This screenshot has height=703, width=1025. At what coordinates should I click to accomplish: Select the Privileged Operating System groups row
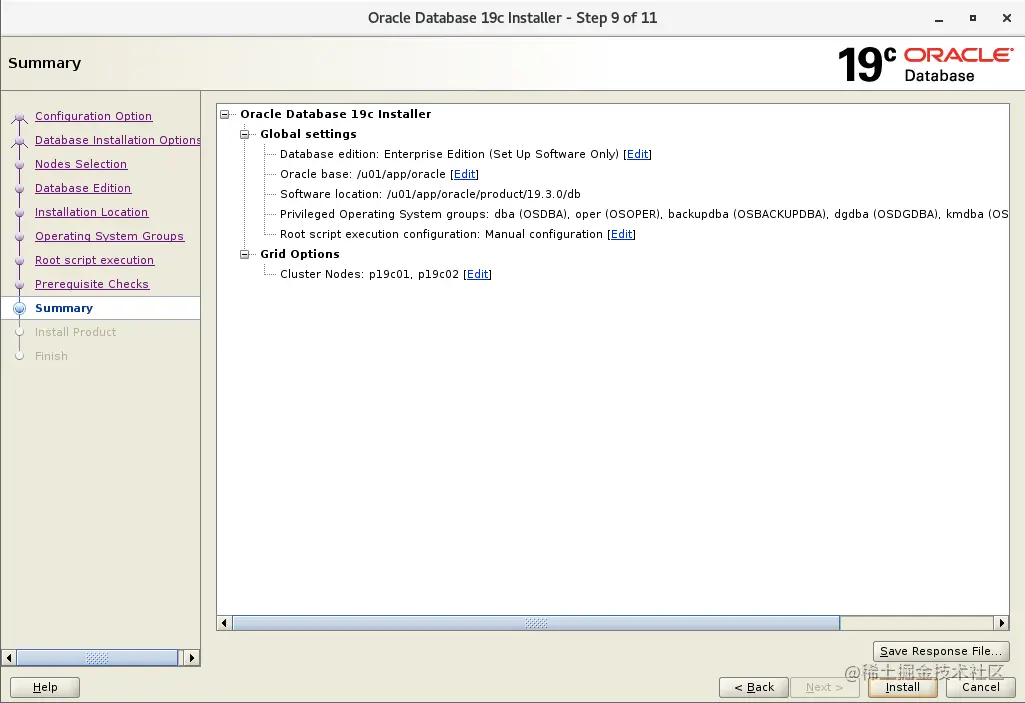pyautogui.click(x=644, y=214)
